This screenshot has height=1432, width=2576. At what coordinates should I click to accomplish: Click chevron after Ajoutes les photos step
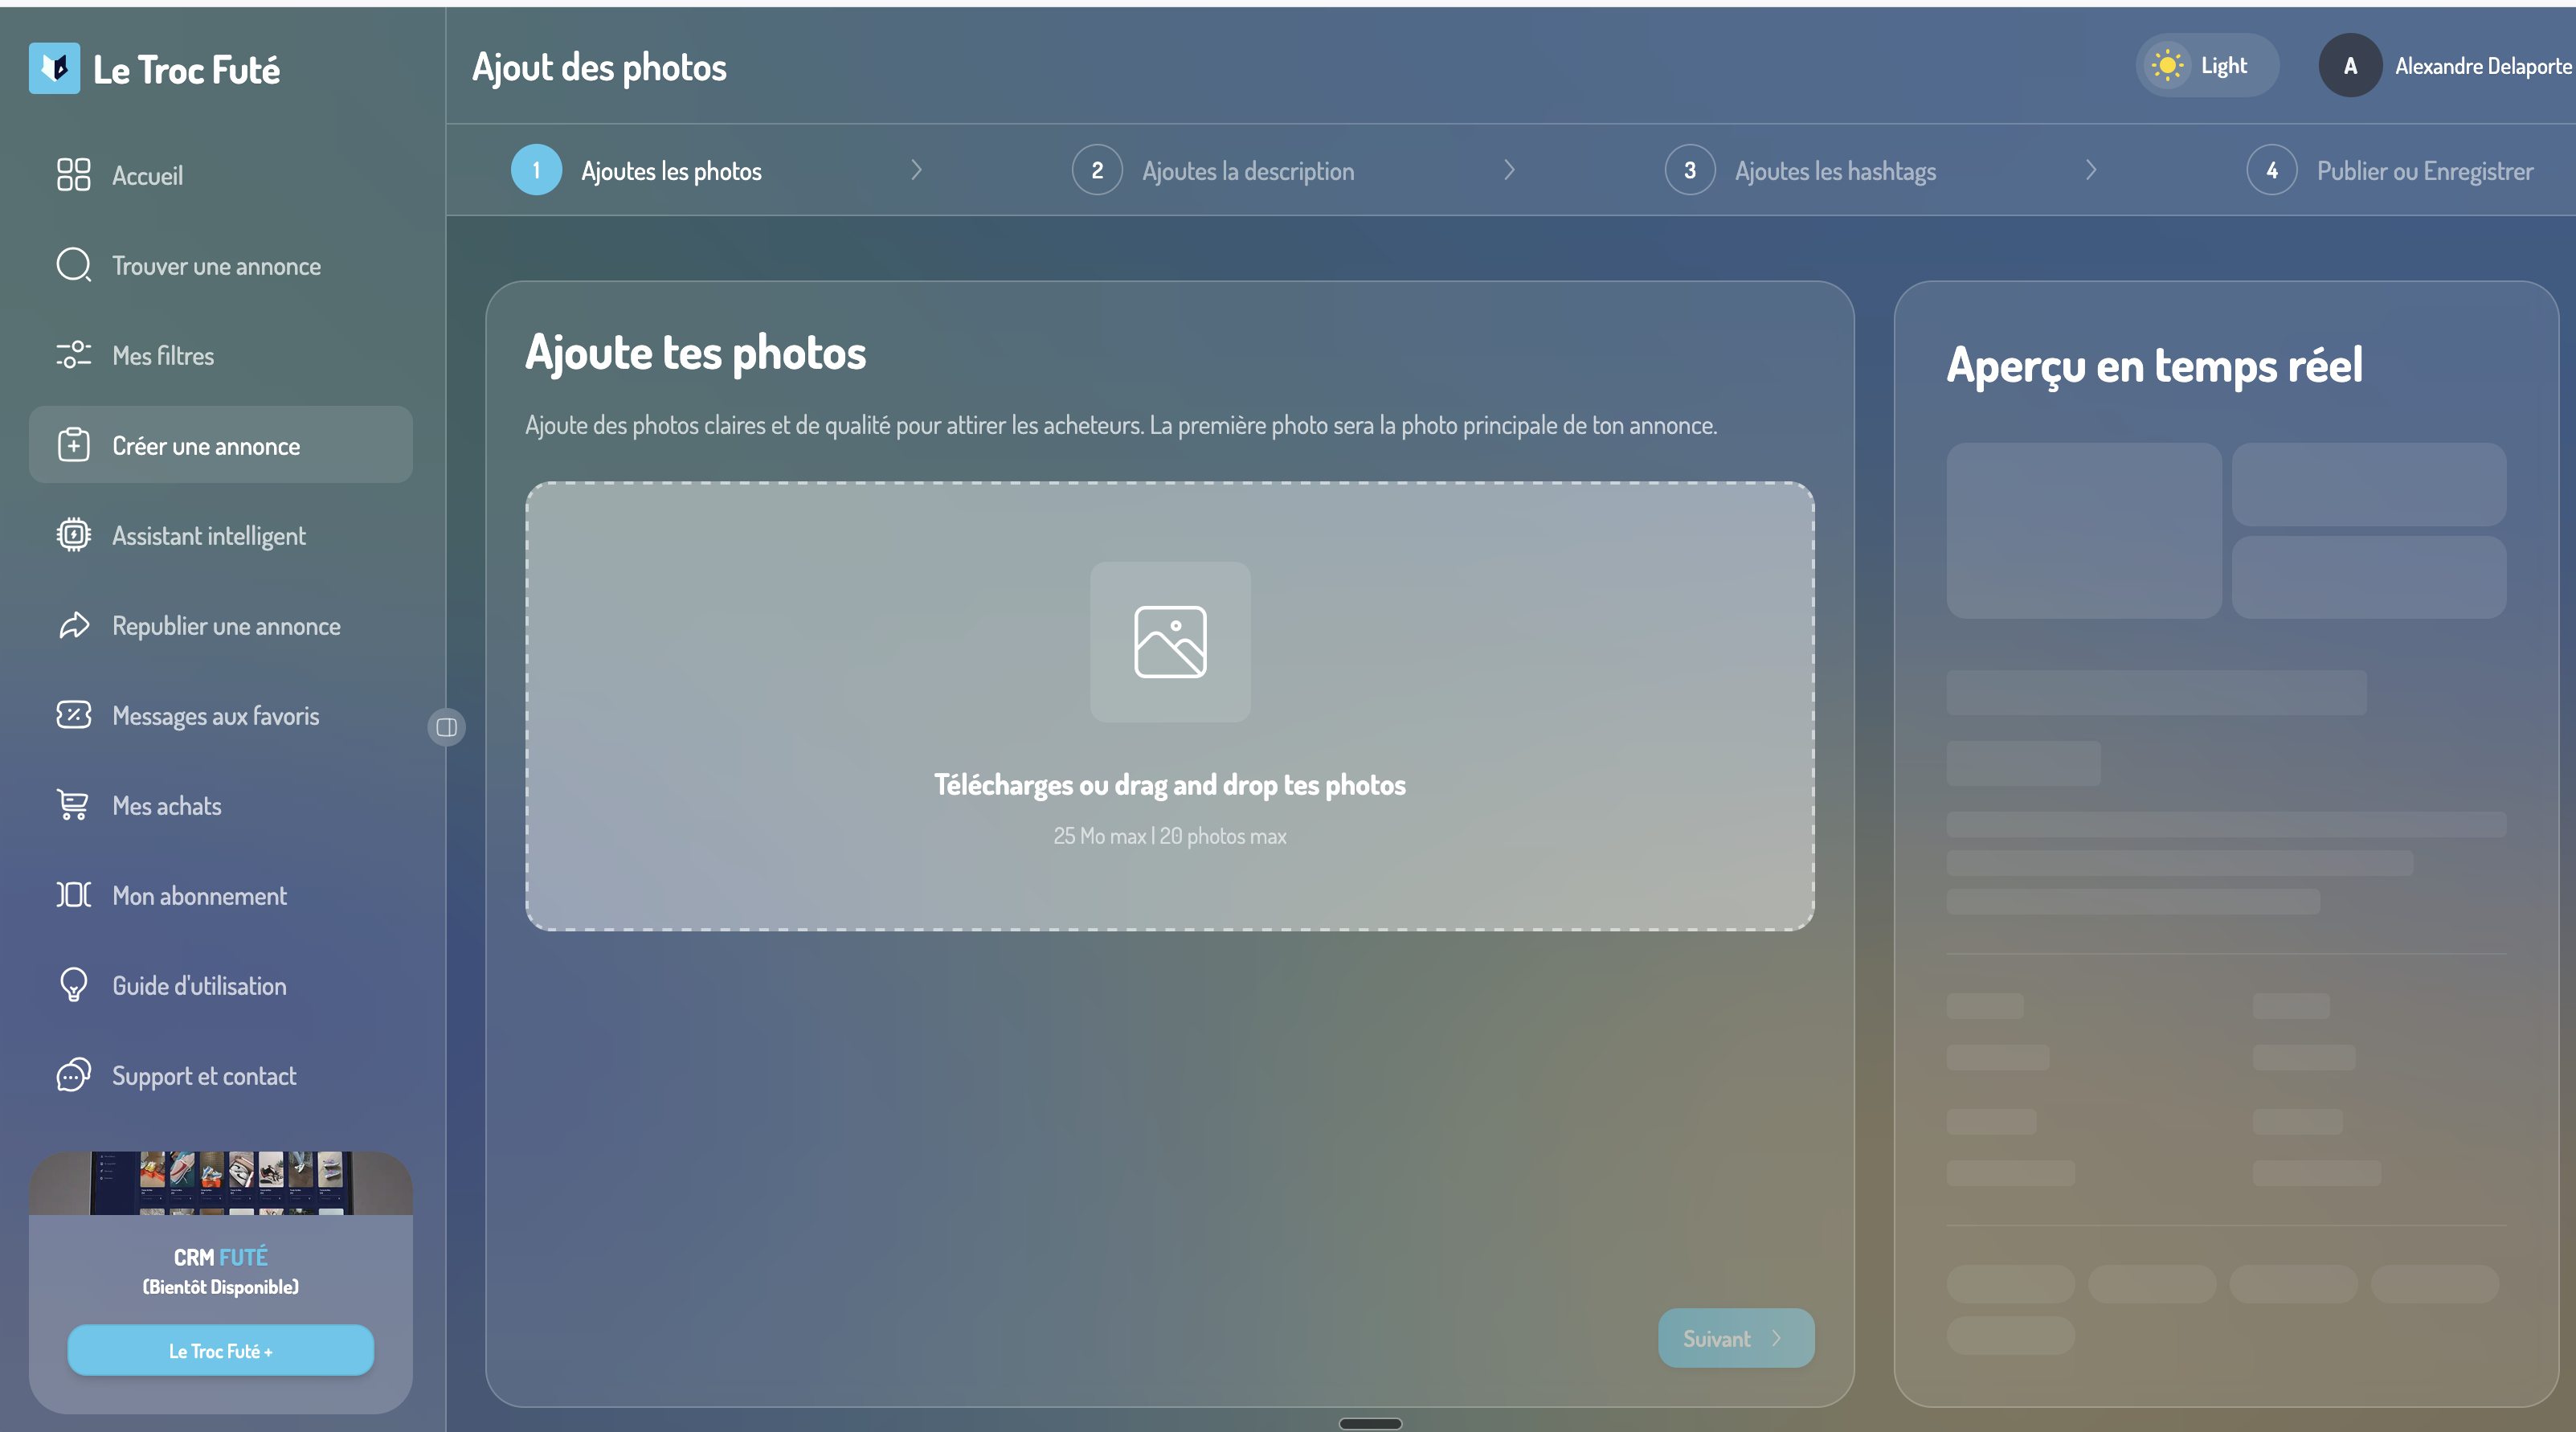(916, 170)
